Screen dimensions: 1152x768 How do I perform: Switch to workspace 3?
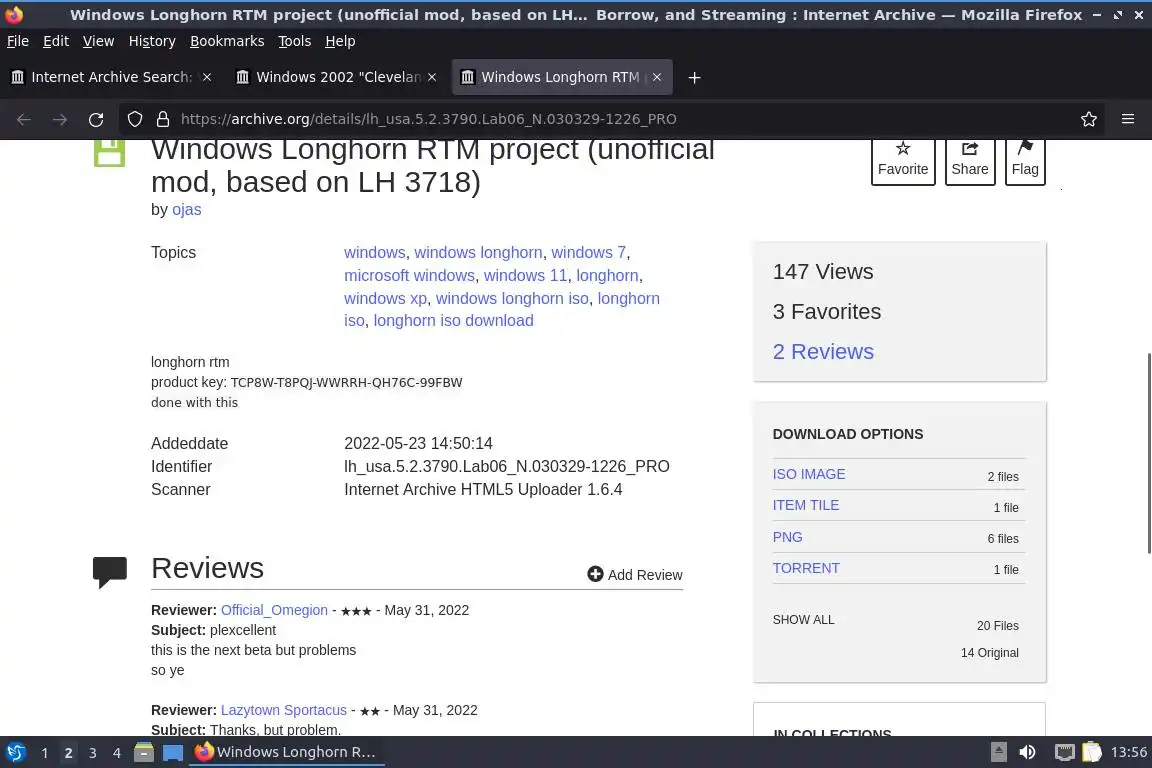click(x=93, y=753)
